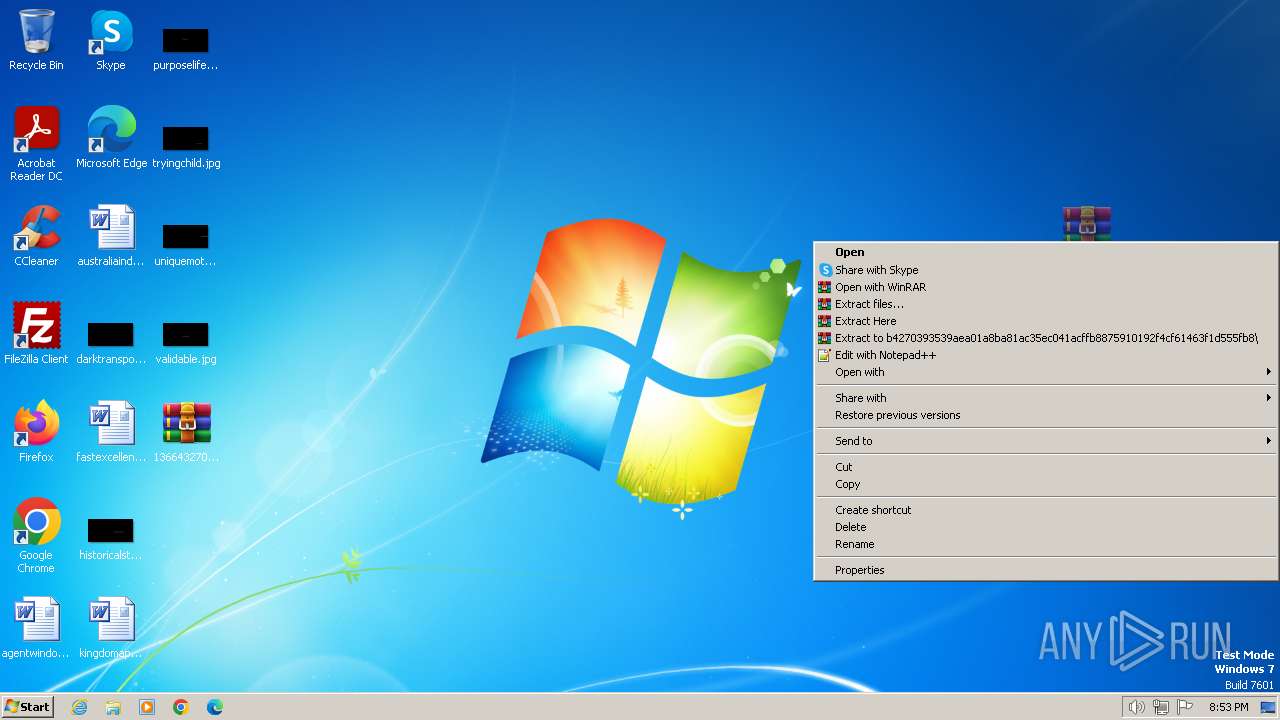Screen dimensions: 1280x720
Task: Select Open with WinRAR
Action: pyautogui.click(x=1046, y=287)
